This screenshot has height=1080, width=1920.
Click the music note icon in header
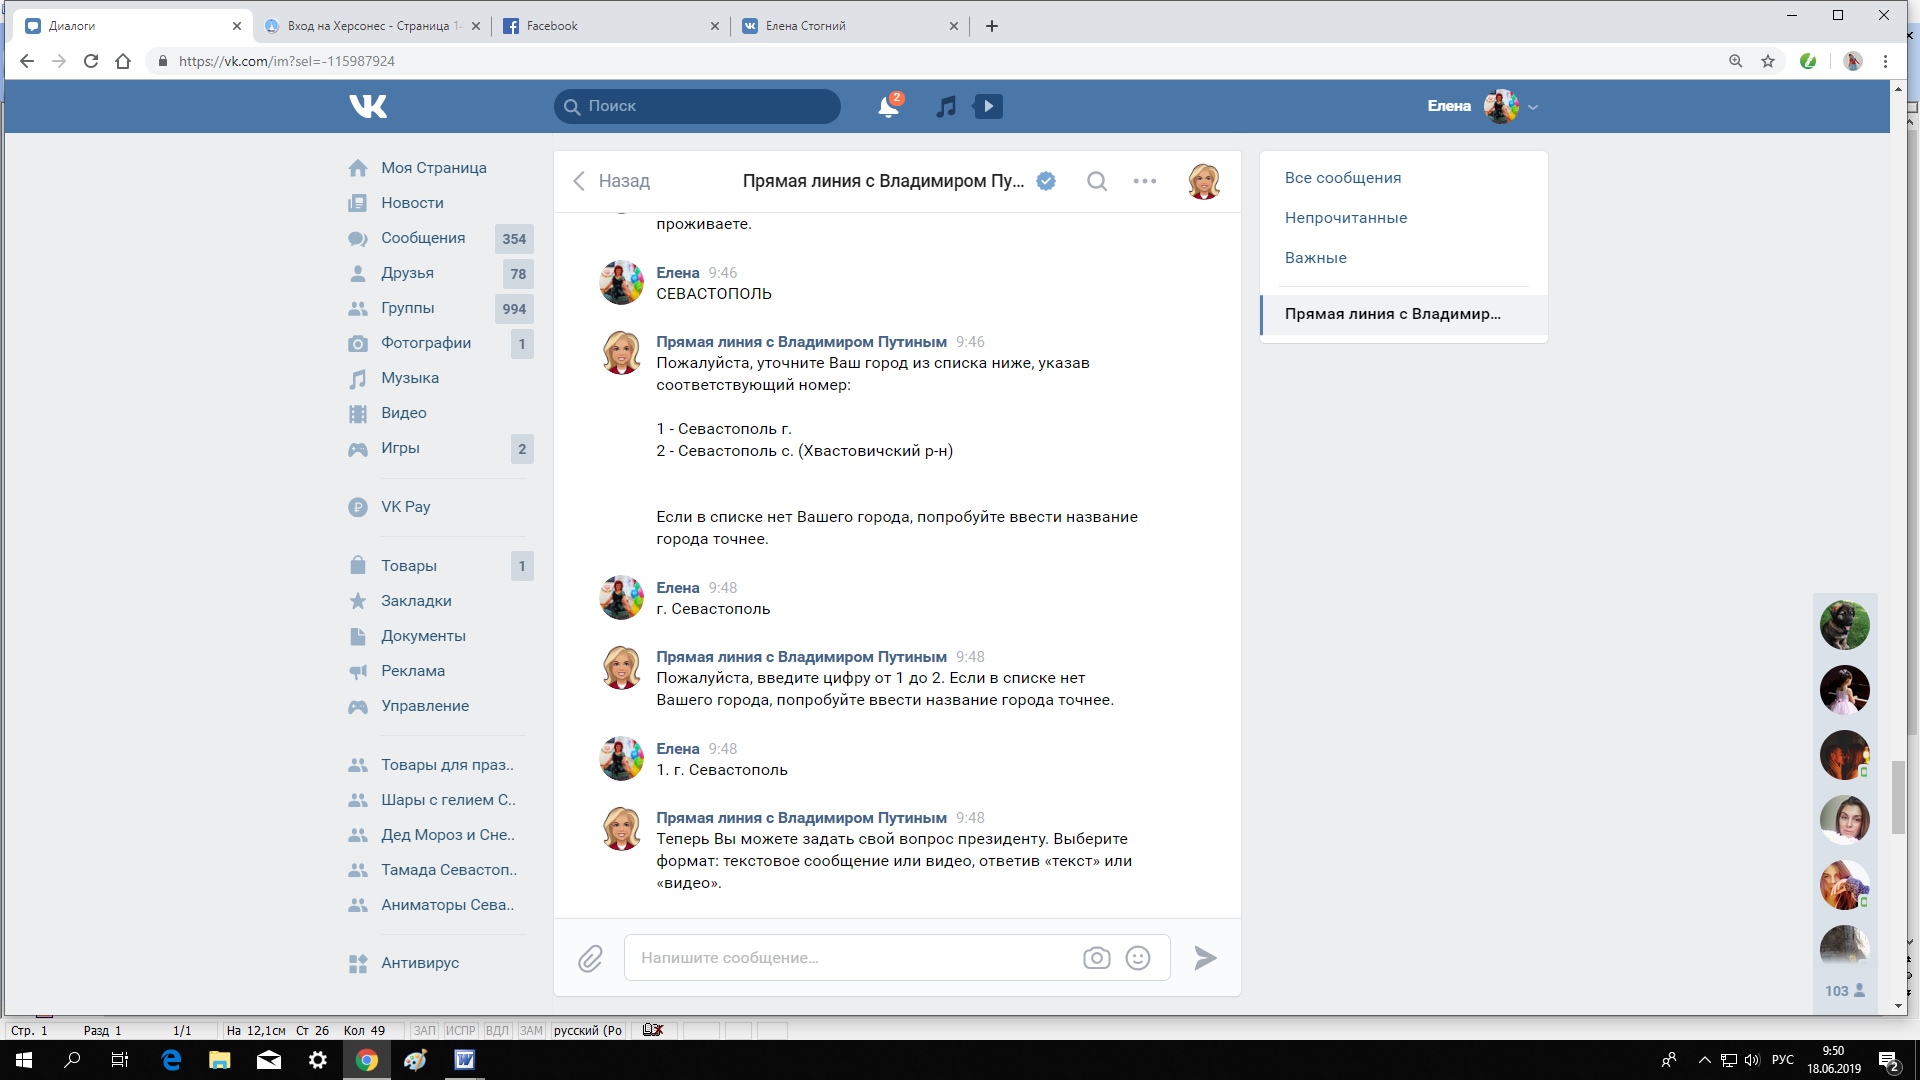946,106
